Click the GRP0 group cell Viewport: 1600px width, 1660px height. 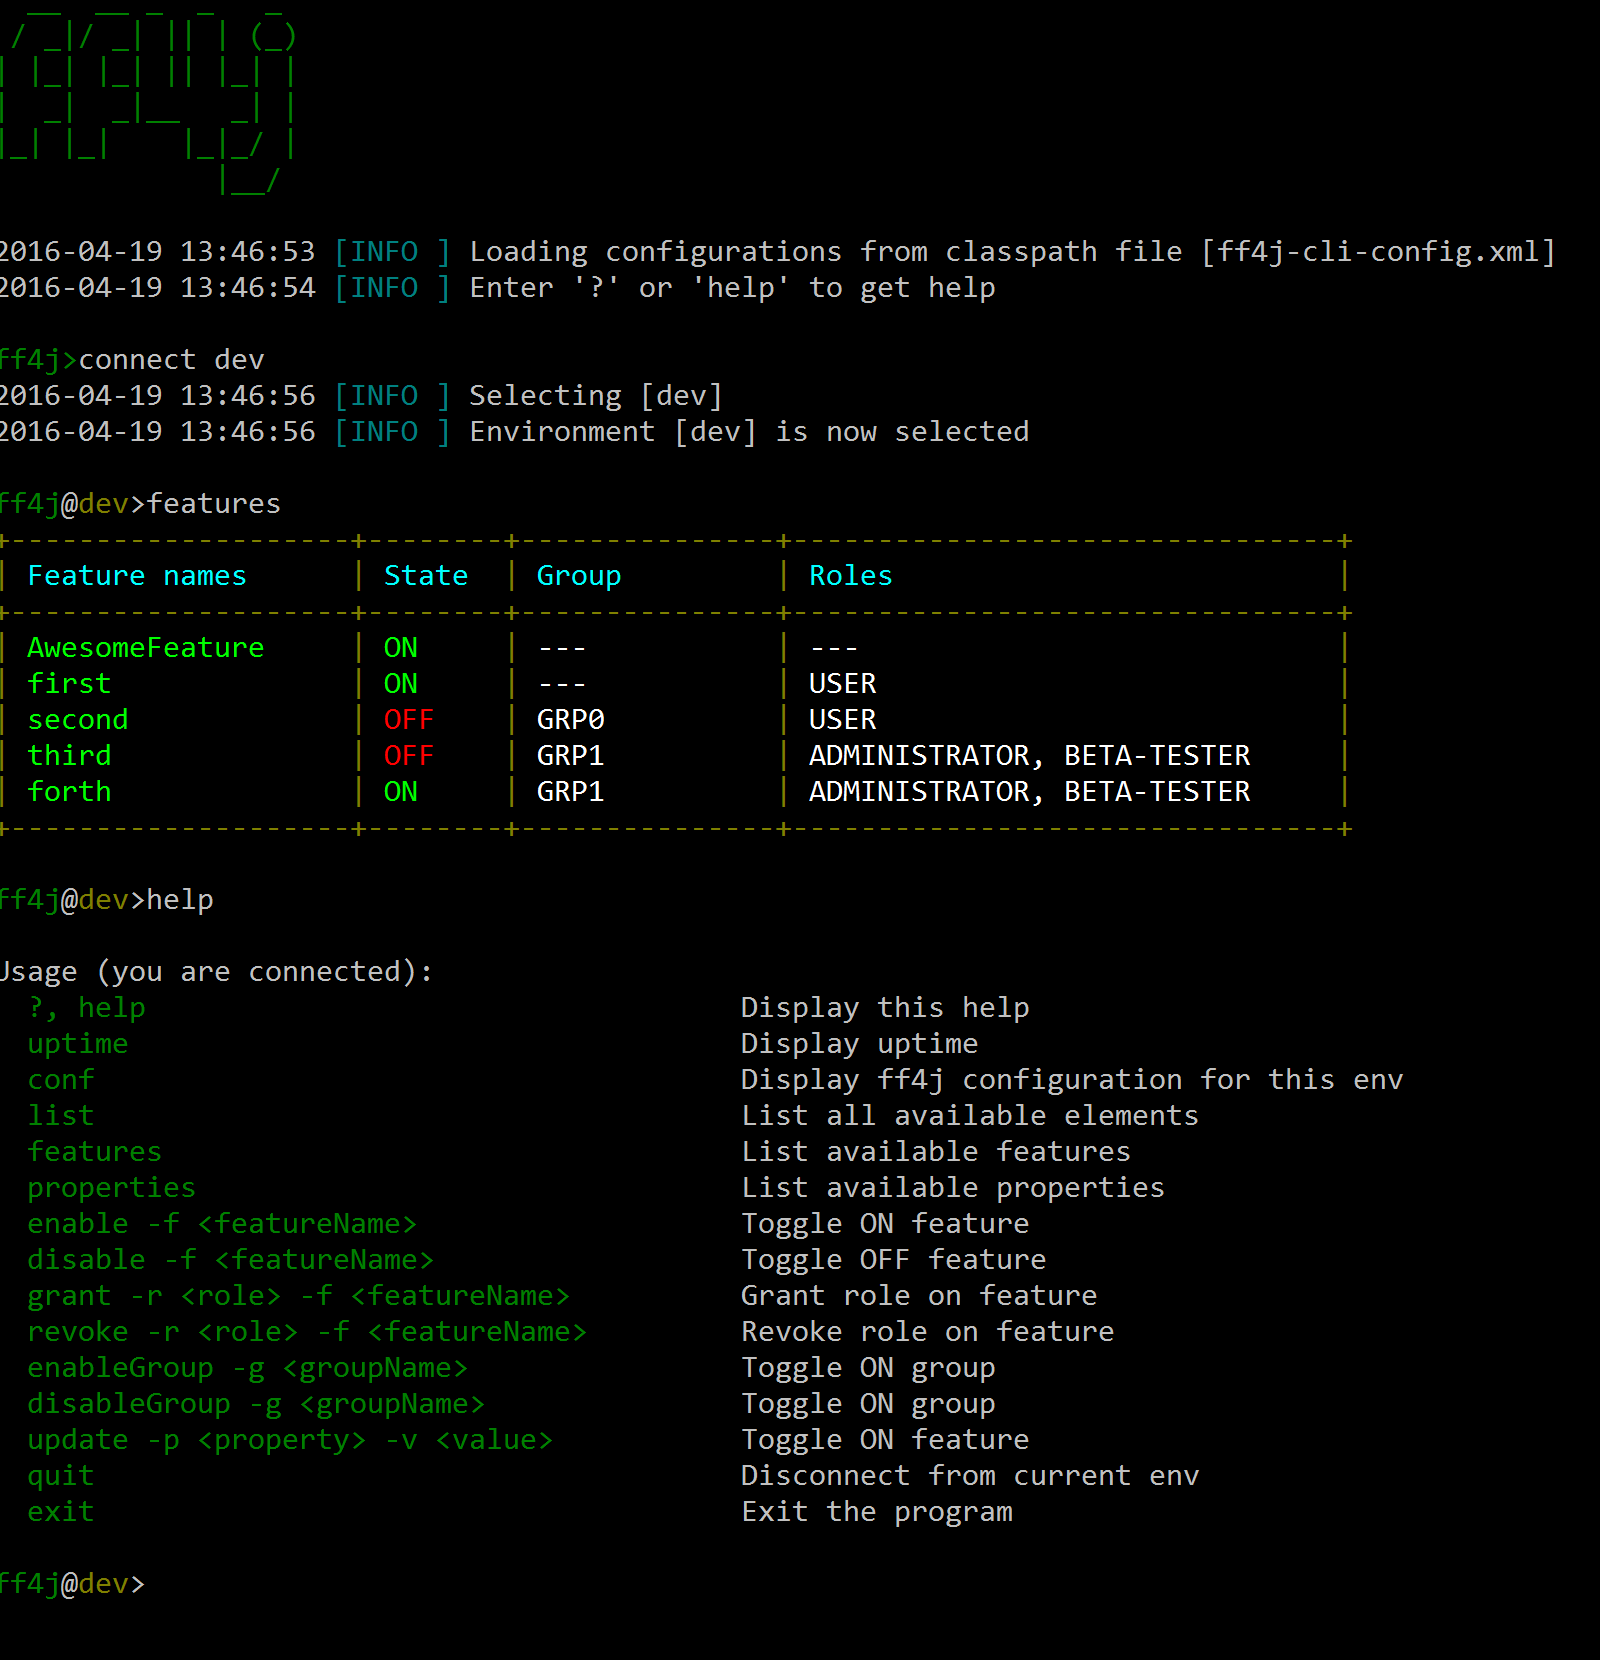click(x=570, y=720)
